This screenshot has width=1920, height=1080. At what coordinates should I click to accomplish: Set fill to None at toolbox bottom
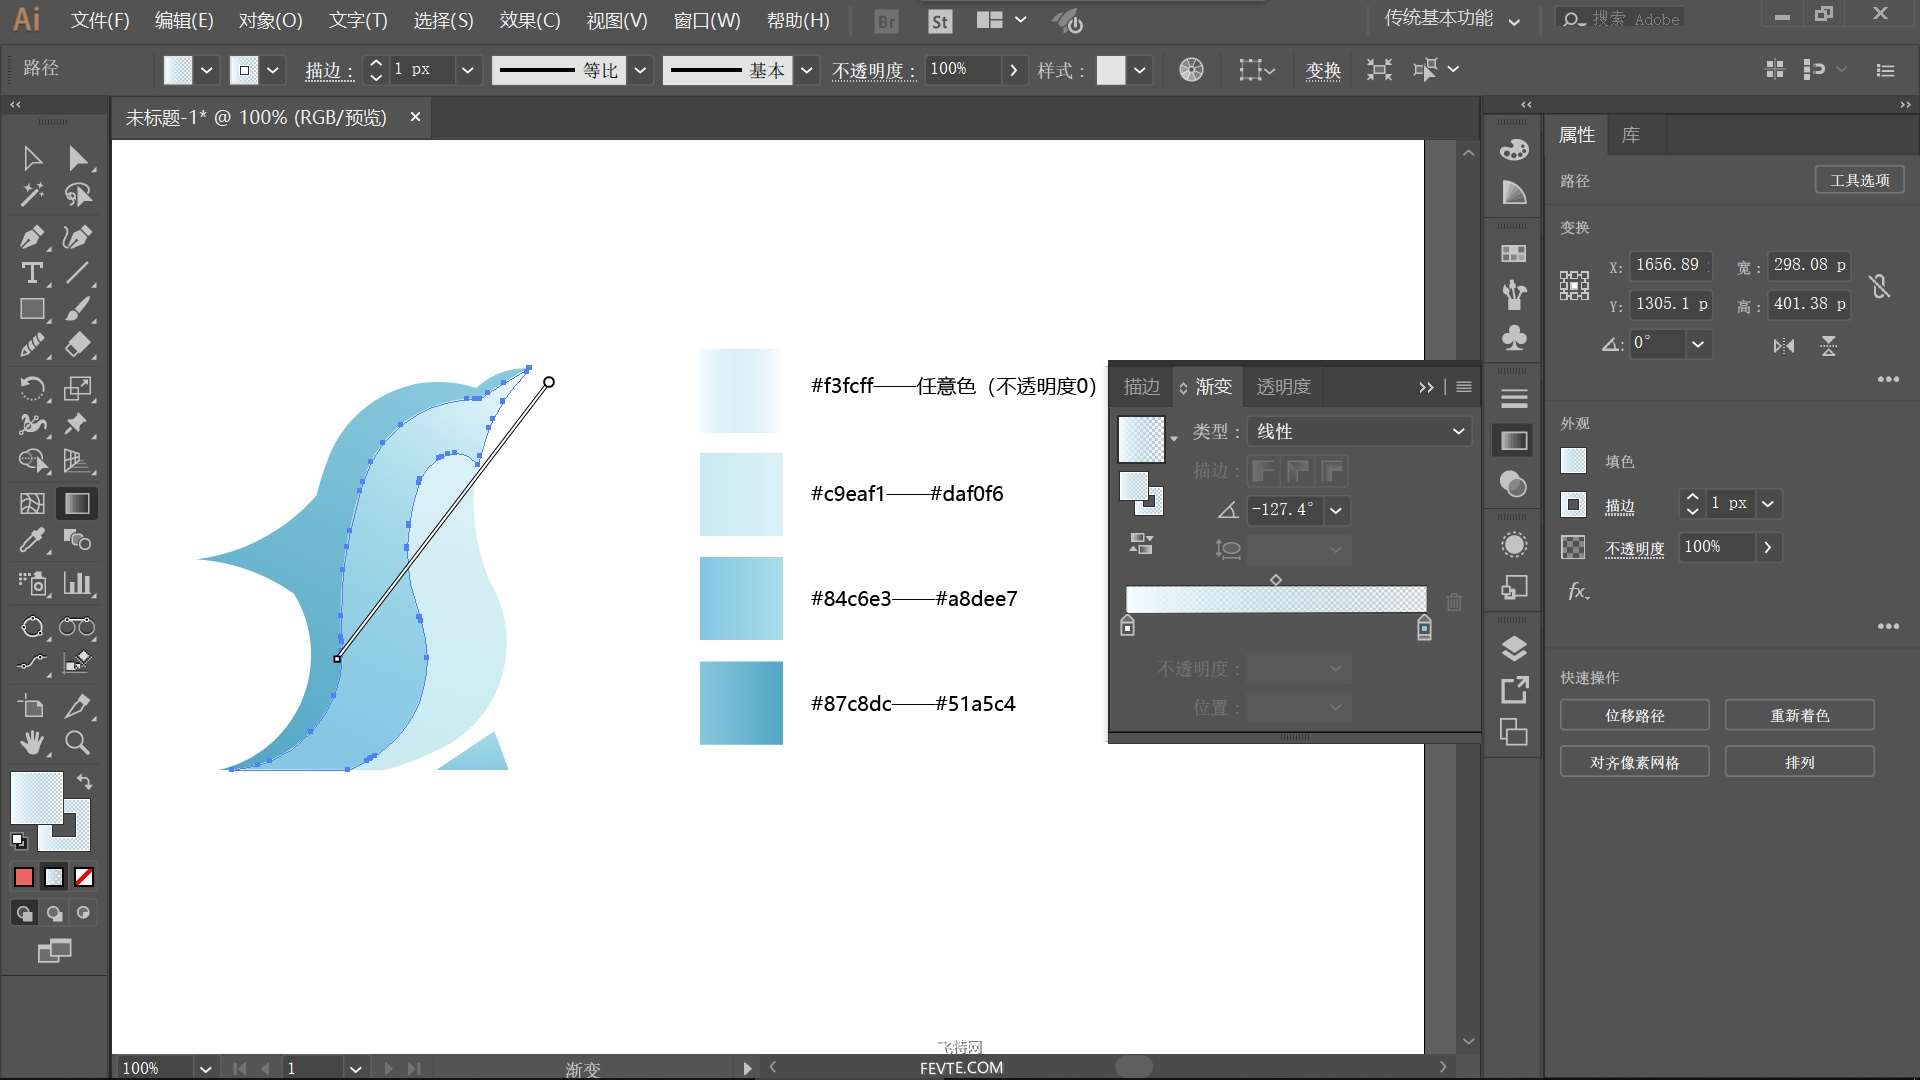[84, 877]
